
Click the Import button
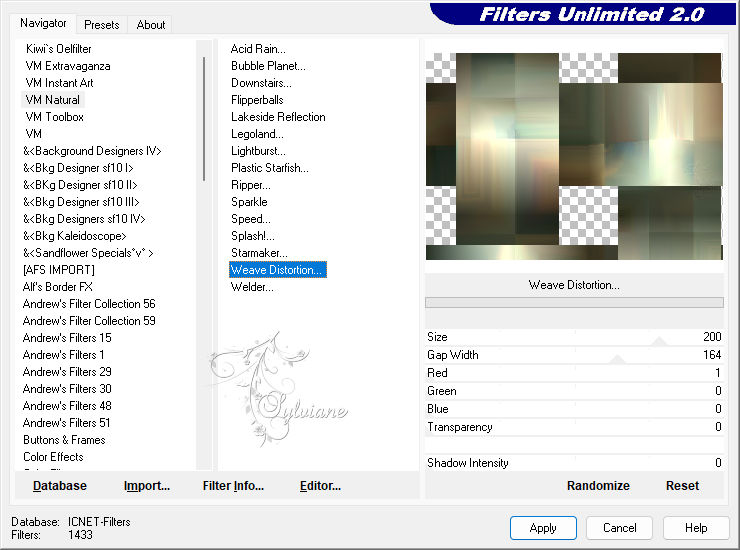[x=147, y=486]
